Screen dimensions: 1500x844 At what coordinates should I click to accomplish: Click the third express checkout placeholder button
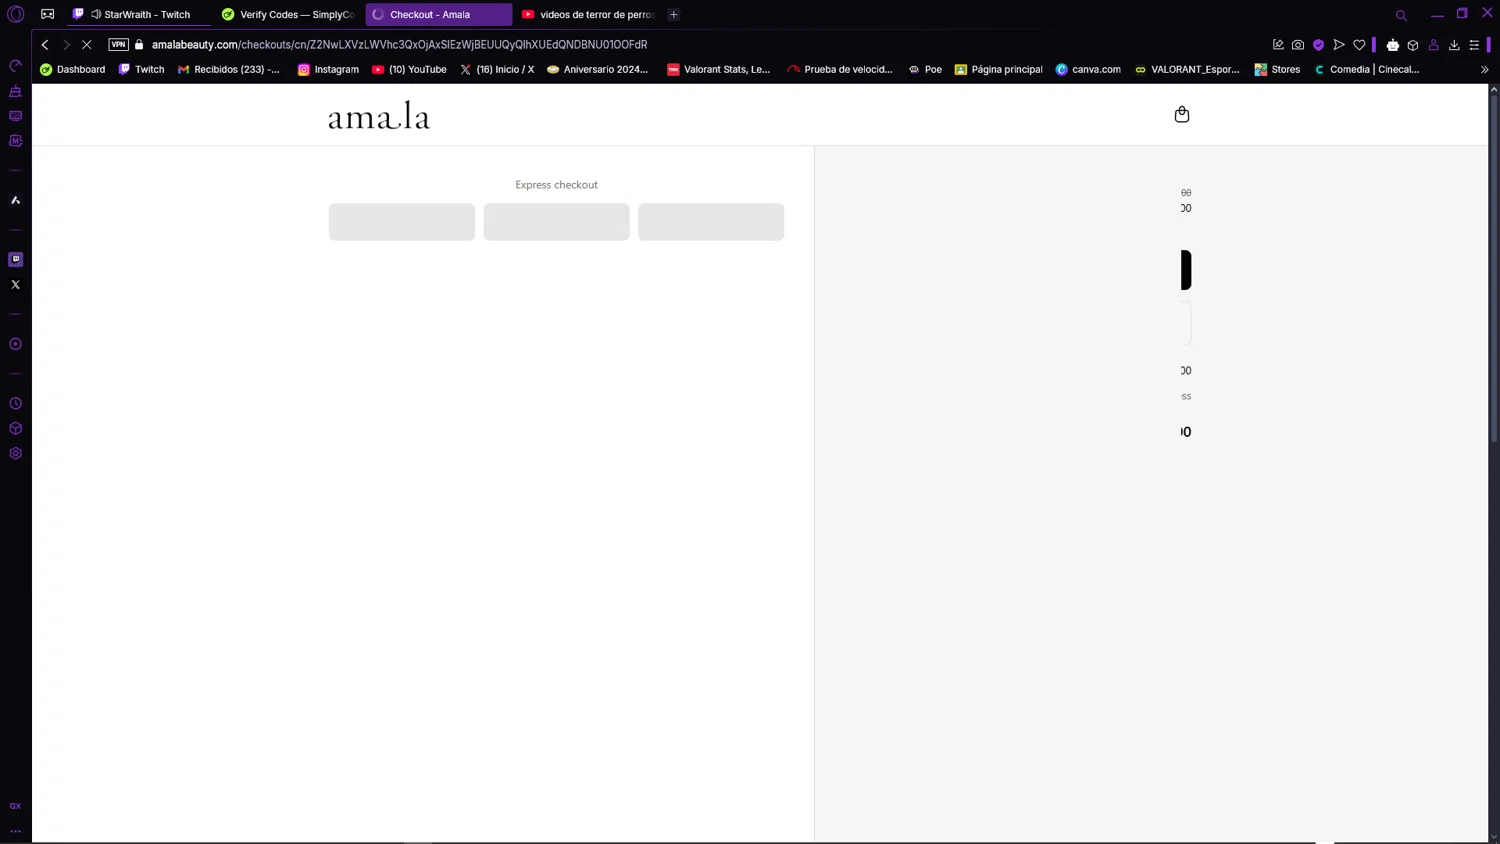(711, 222)
